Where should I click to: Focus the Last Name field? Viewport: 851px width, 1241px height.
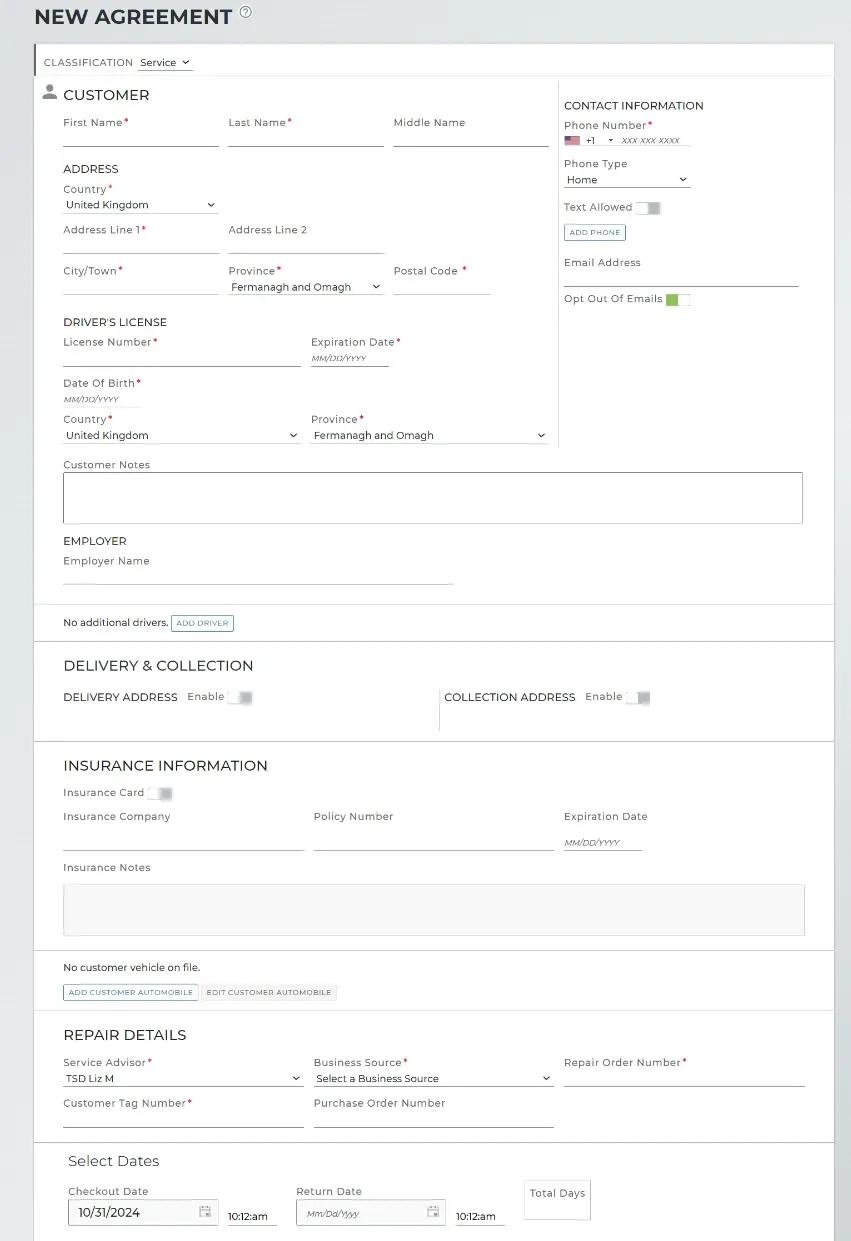(306, 138)
